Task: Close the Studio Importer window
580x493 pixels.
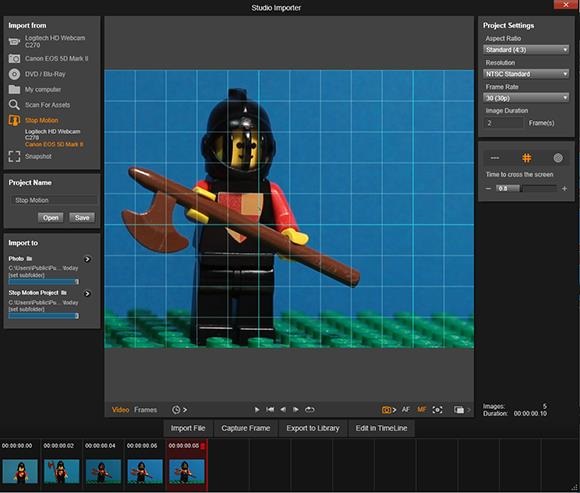Action: pos(566,4)
